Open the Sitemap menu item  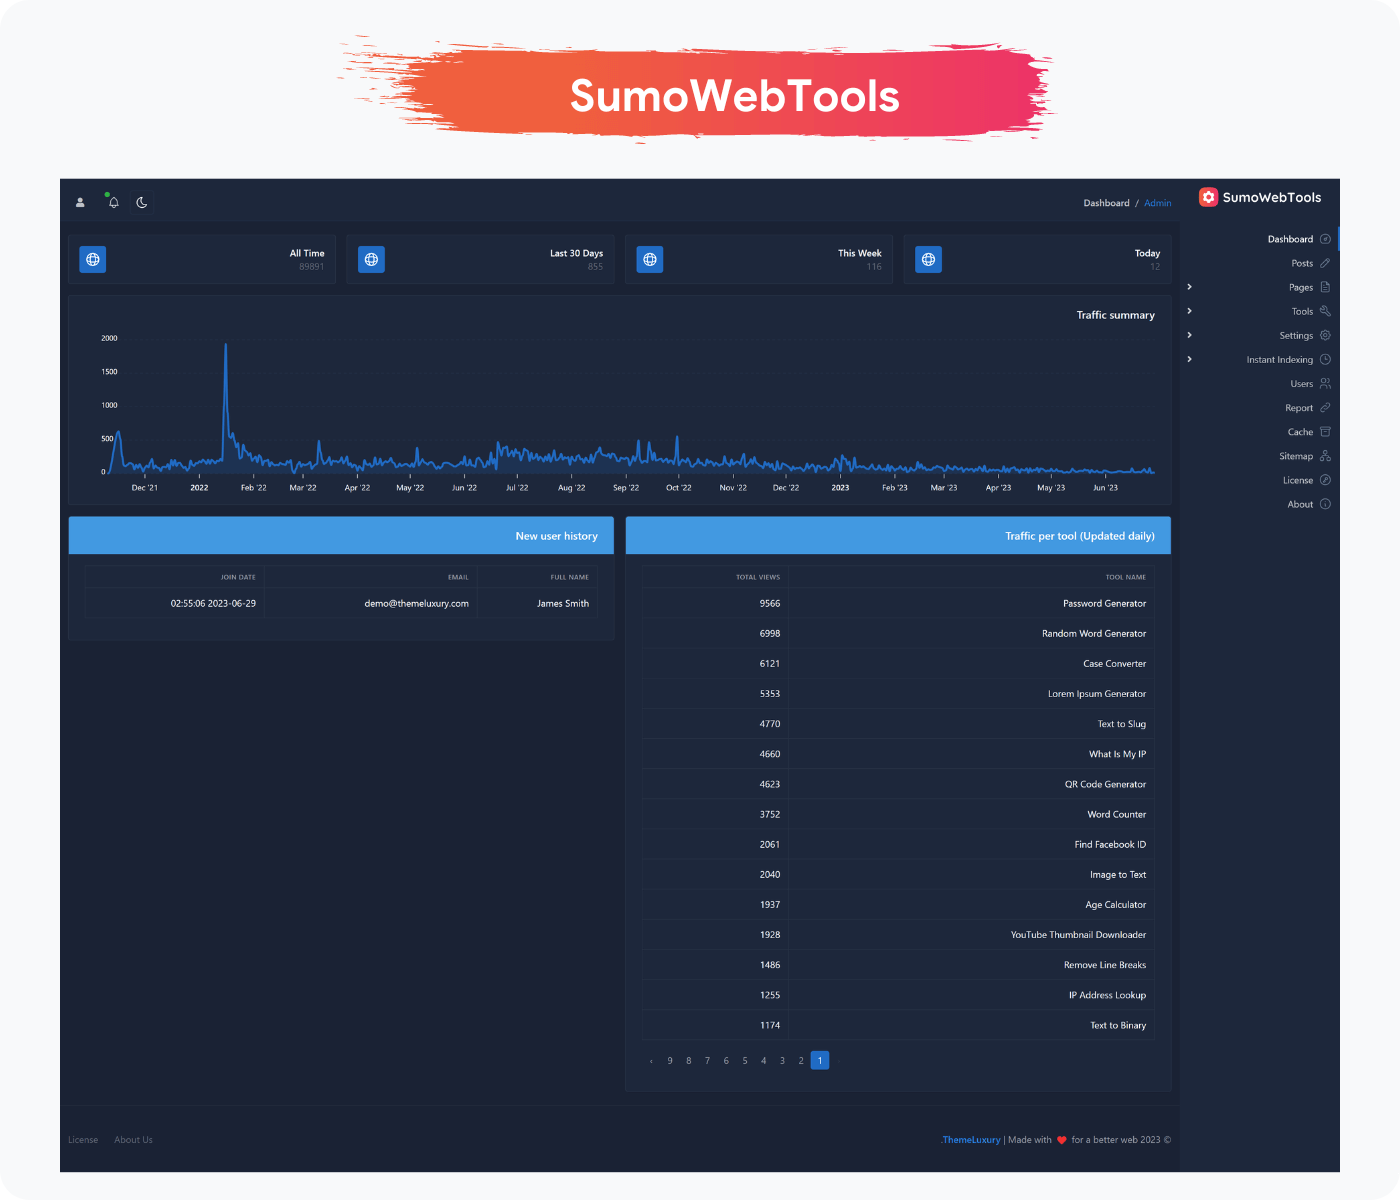pyautogui.click(x=1296, y=456)
